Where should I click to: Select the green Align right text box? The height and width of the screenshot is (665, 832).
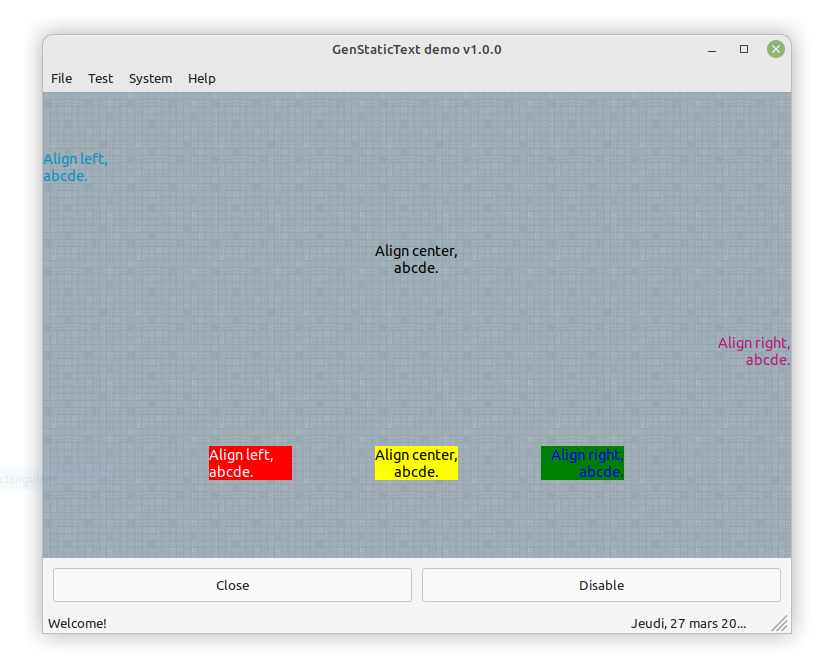point(582,463)
